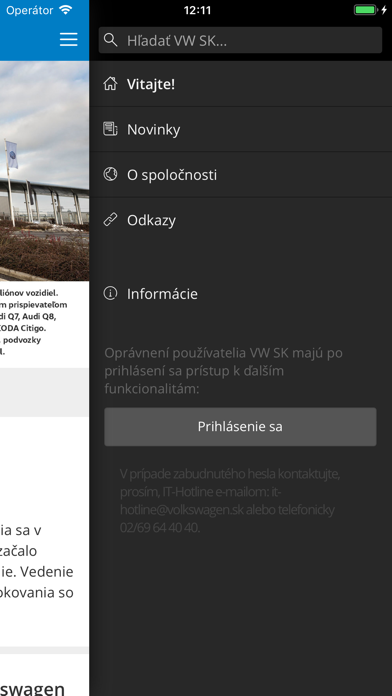Click the 12:11 clock in status bar
This screenshot has width=392, height=696.
pos(197,10)
